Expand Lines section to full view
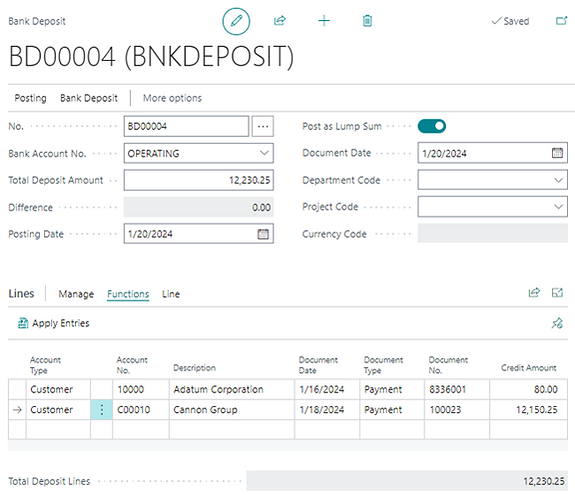 click(557, 293)
